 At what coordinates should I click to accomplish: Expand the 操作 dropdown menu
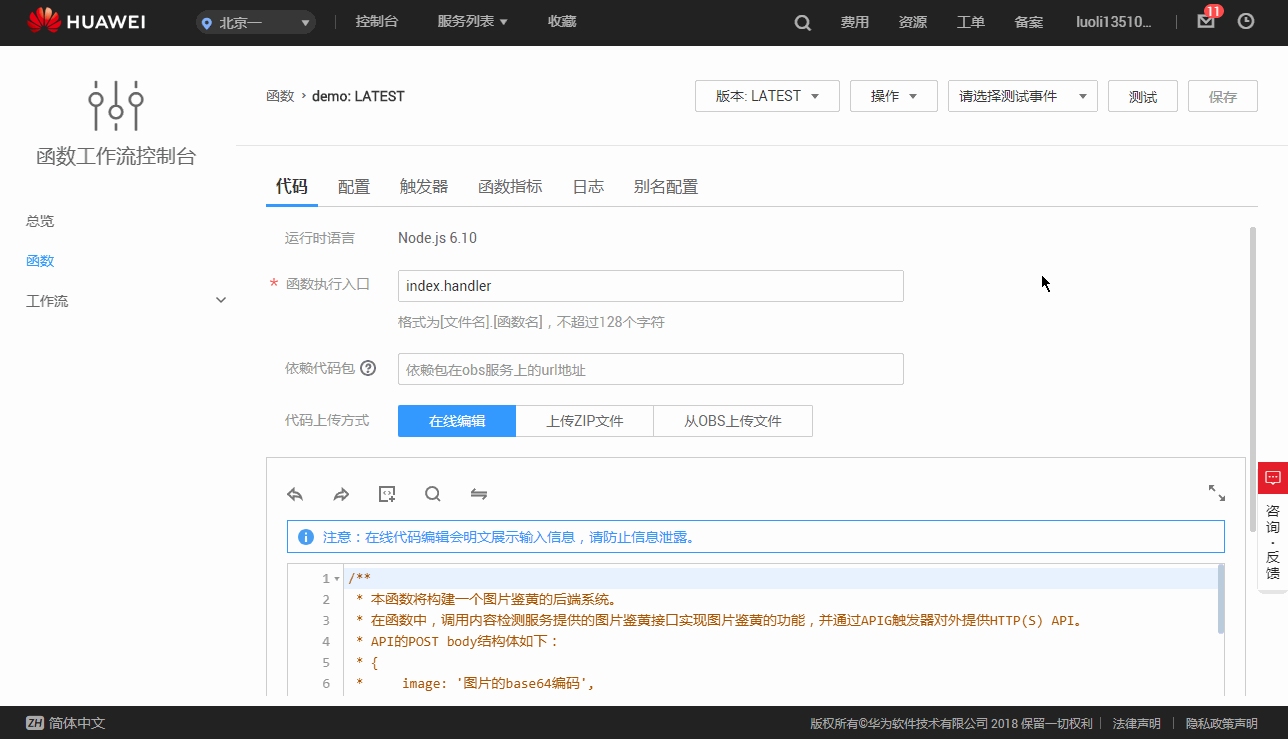coord(893,95)
